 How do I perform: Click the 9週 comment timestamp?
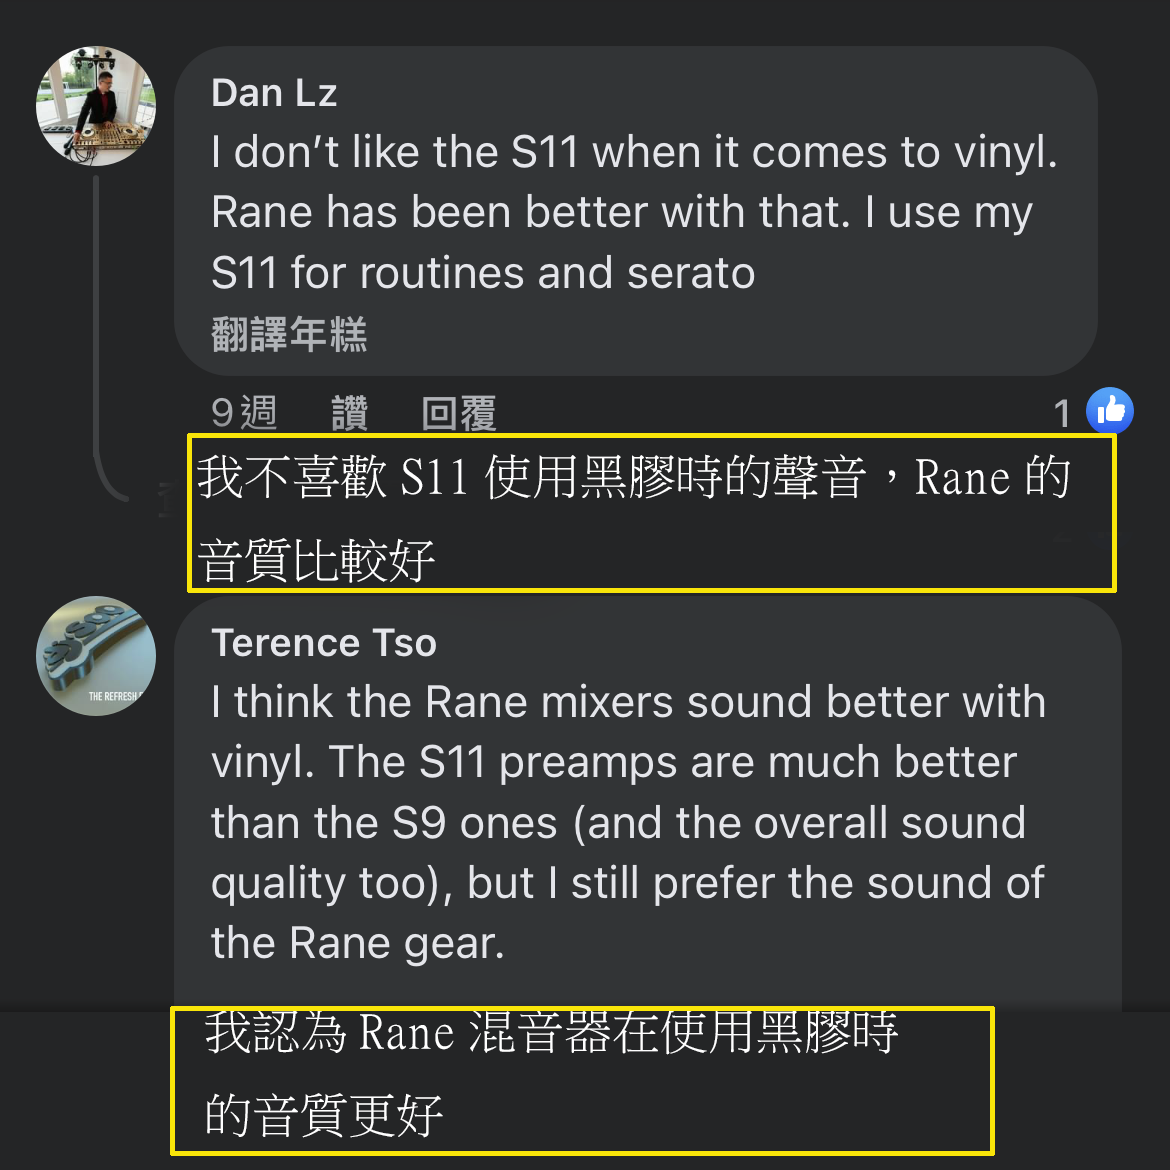(x=244, y=413)
